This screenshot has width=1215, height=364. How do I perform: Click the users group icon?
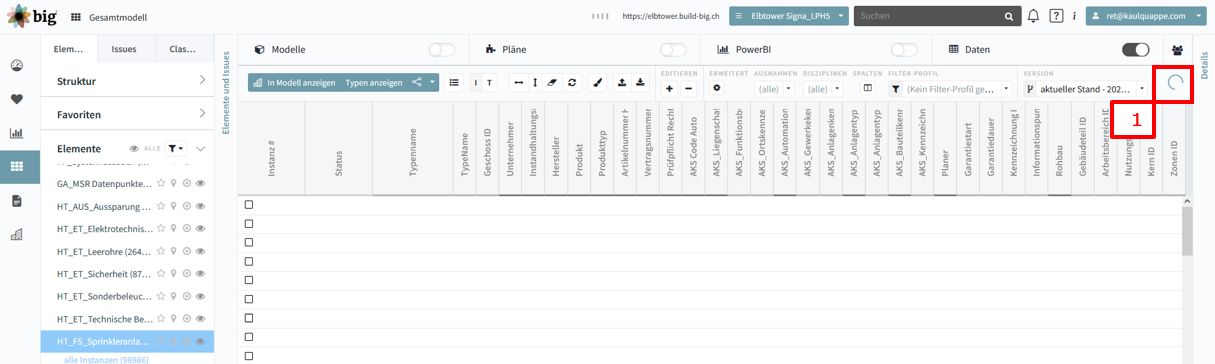[1177, 50]
